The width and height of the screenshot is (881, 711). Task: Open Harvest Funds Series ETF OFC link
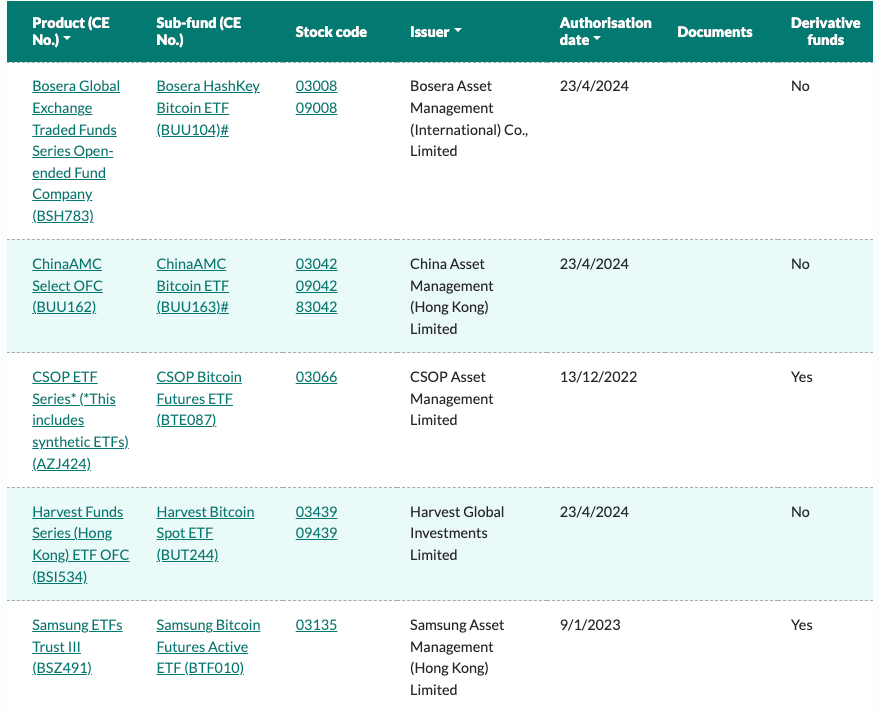[80, 544]
